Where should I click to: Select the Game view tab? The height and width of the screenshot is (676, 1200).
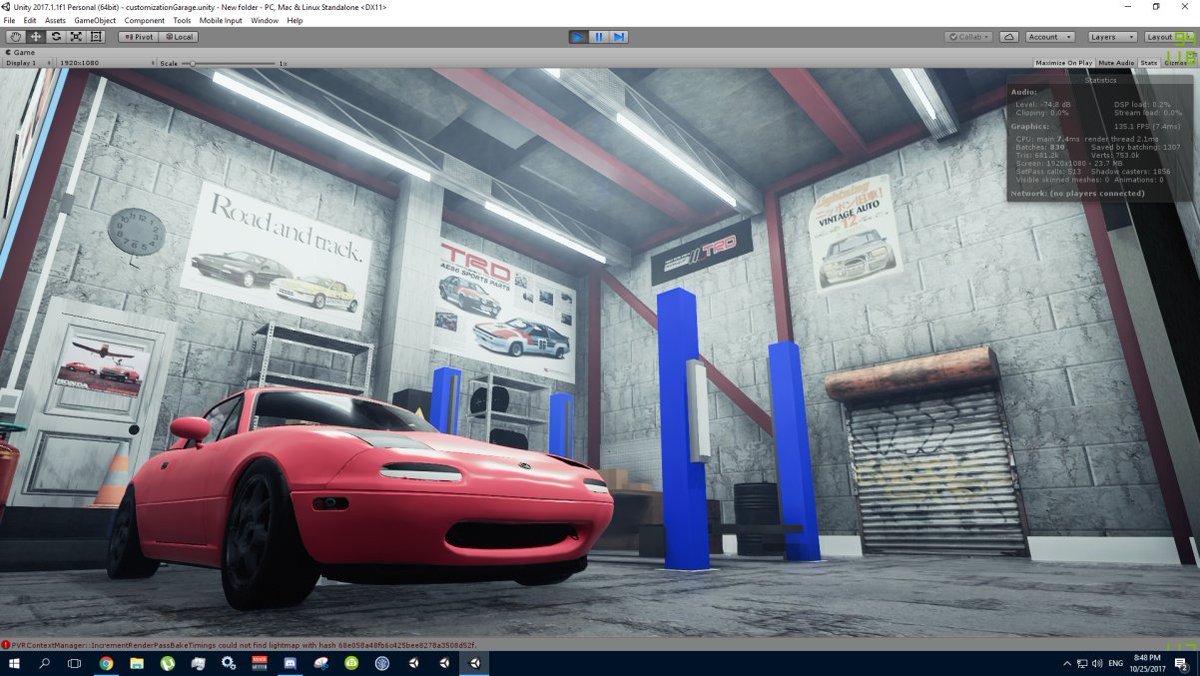click(22, 52)
